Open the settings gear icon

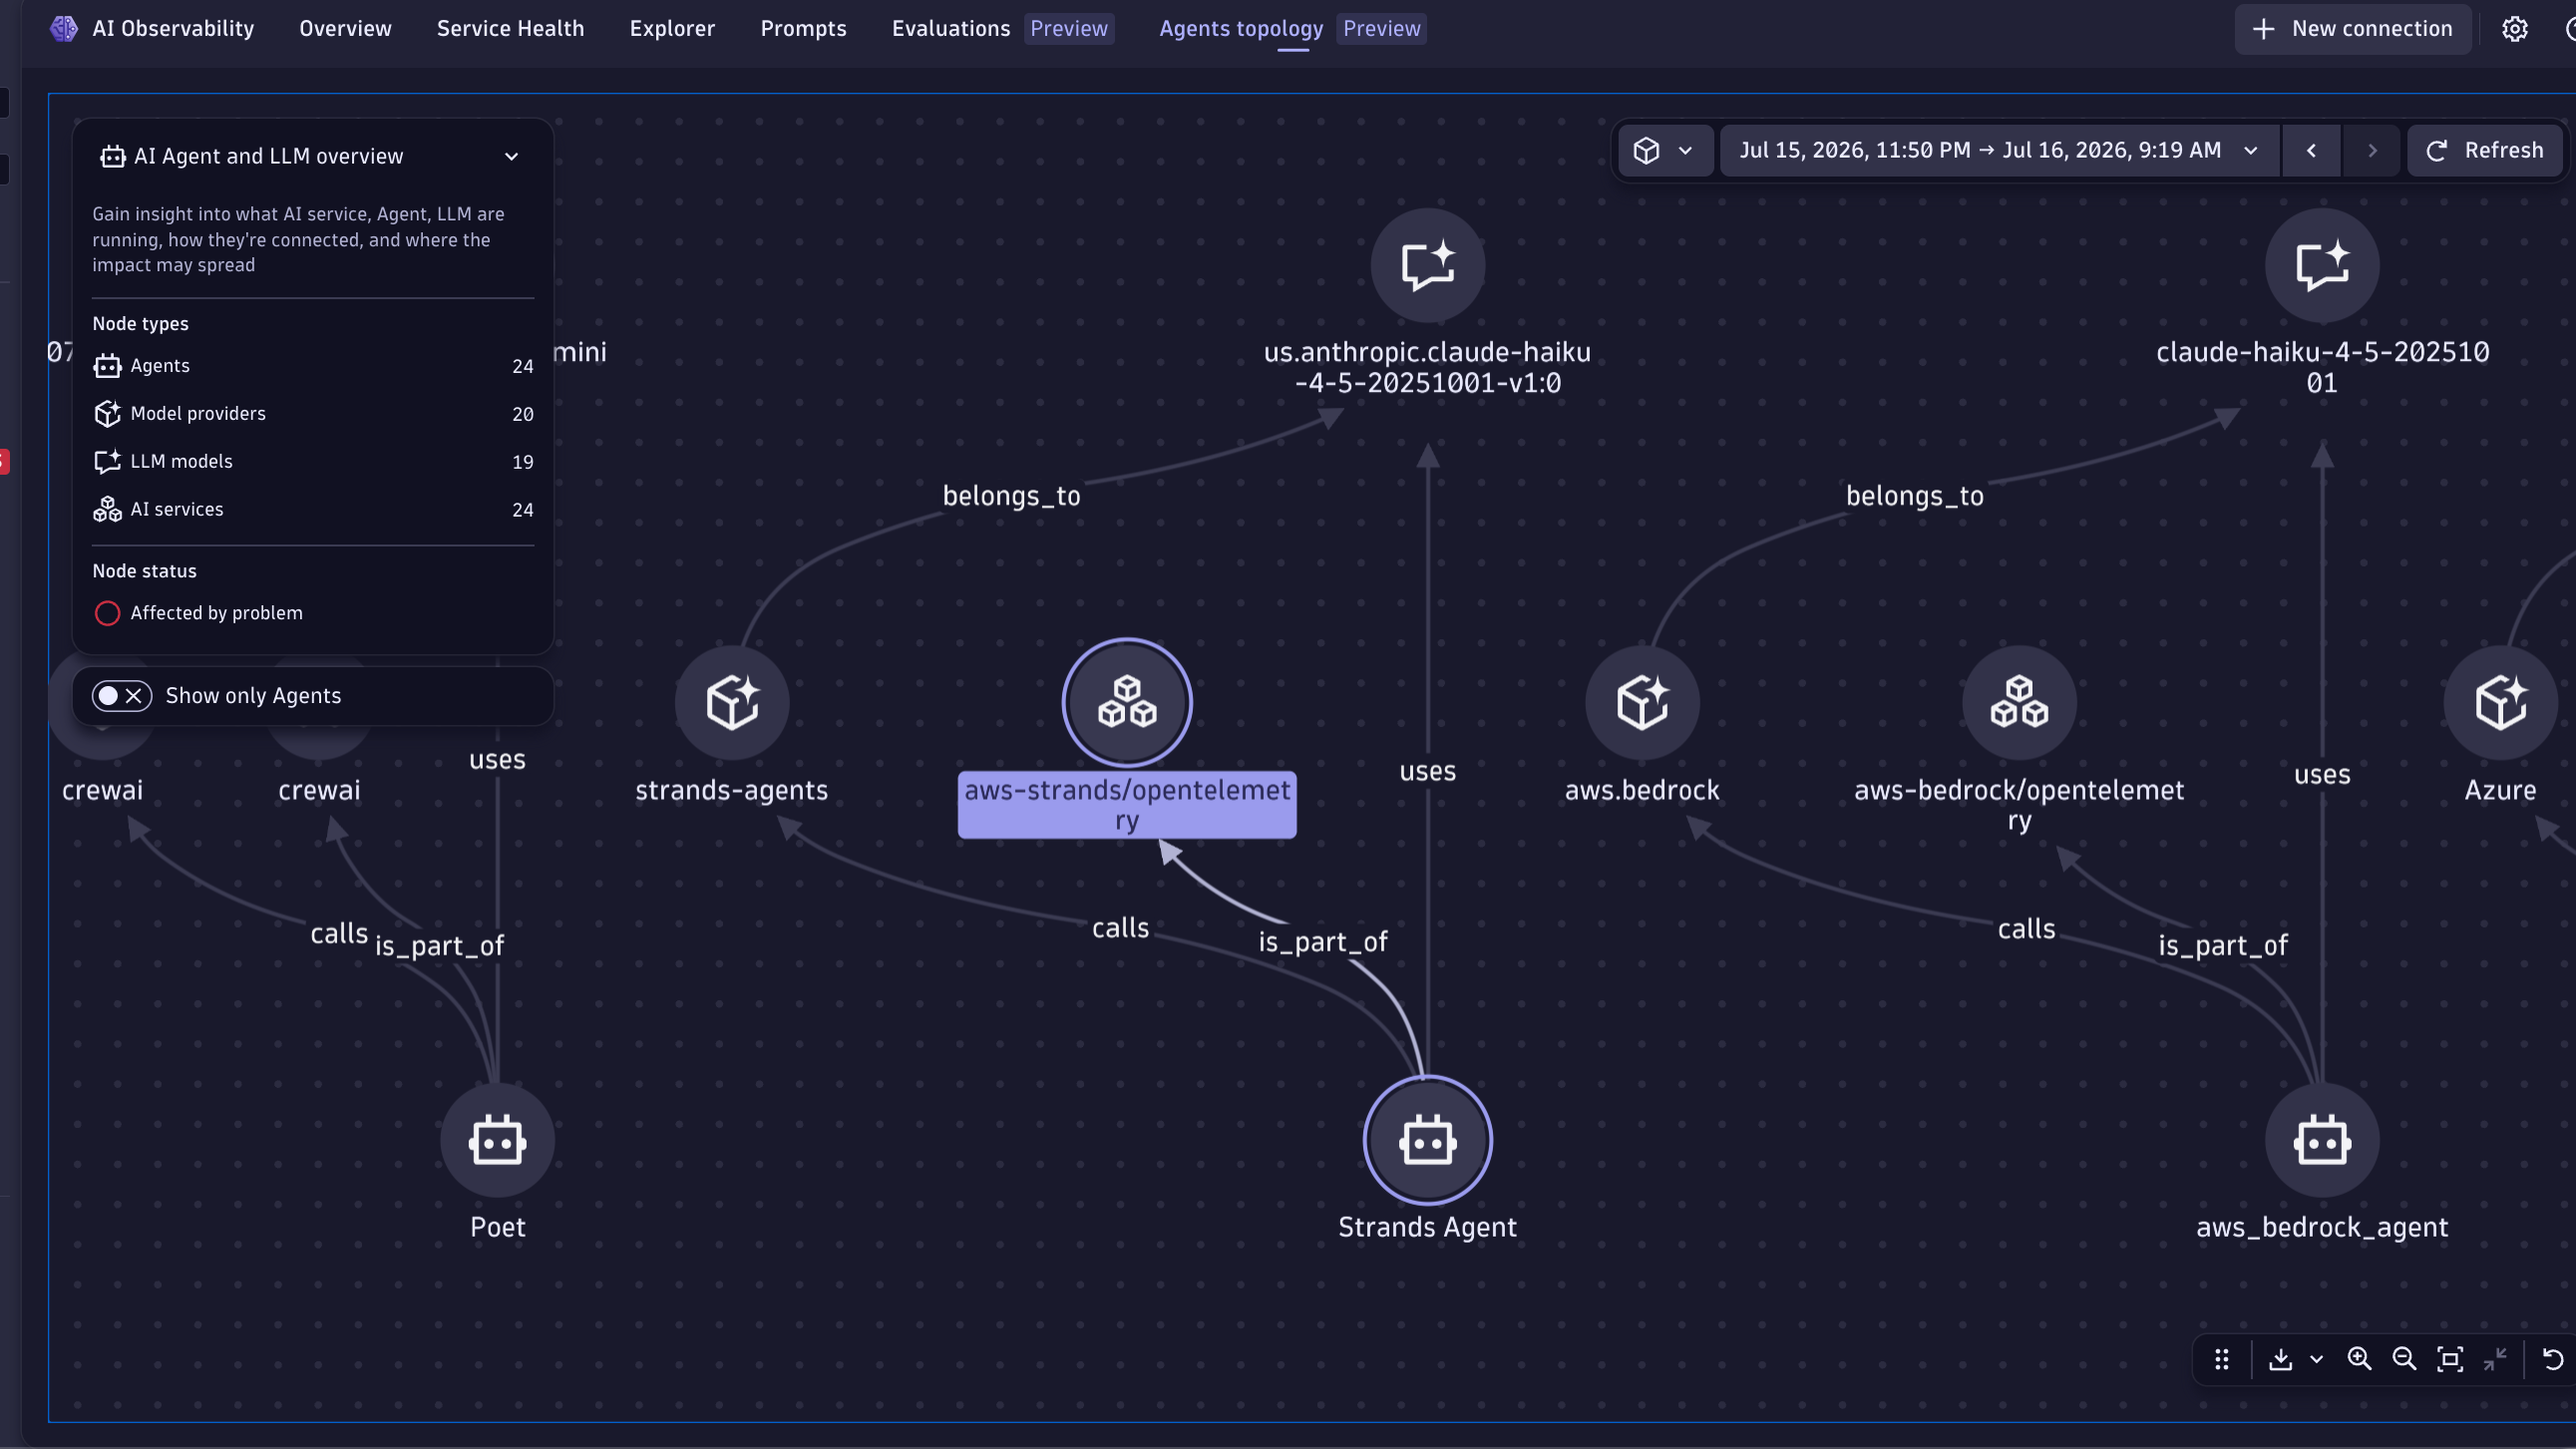tap(2514, 29)
